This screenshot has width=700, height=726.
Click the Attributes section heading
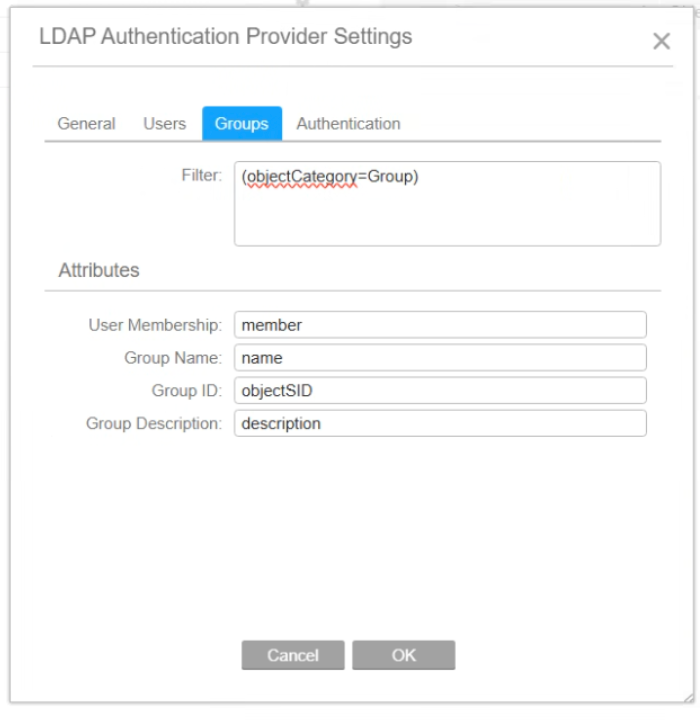pyautogui.click(x=99, y=270)
